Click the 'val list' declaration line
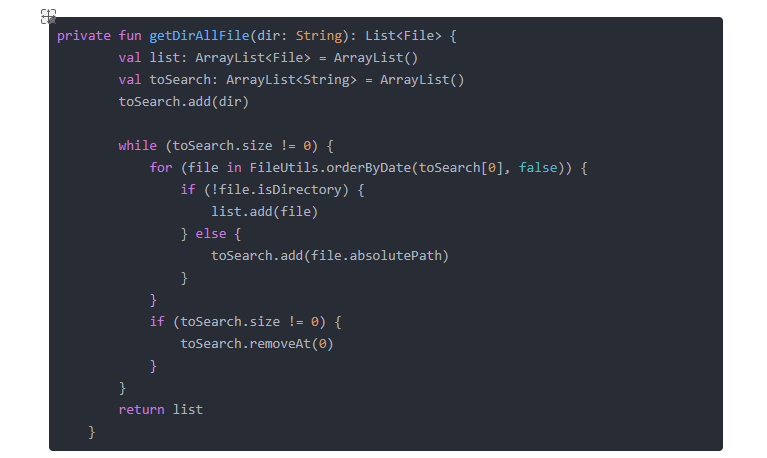The height and width of the screenshot is (458, 767). [x=268, y=58]
